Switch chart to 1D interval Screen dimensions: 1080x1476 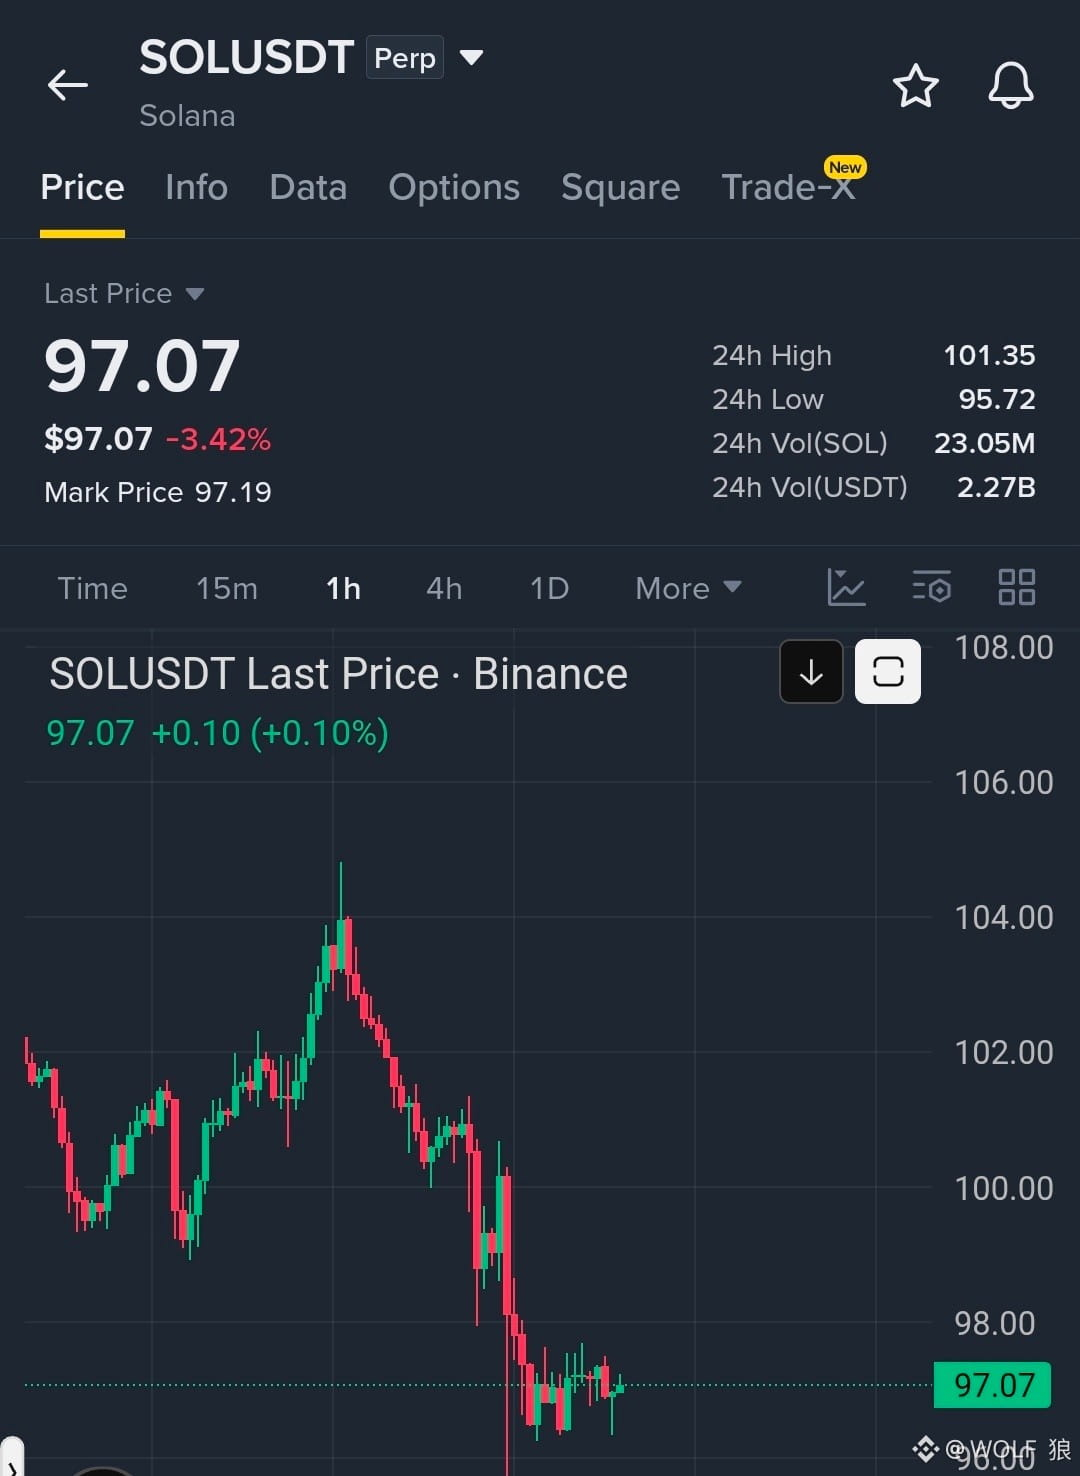(x=549, y=588)
